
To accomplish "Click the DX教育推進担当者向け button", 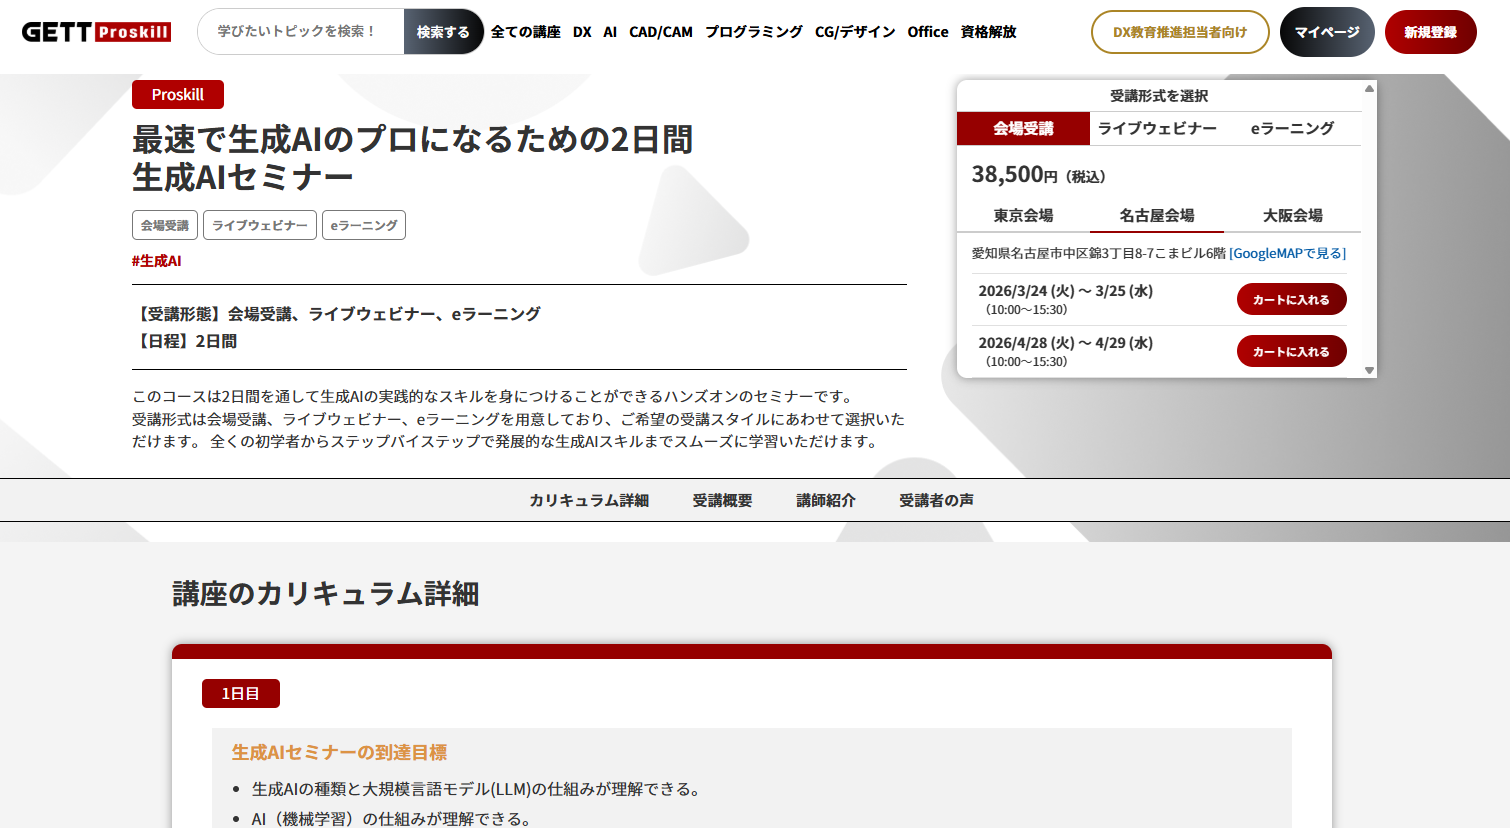I will (x=1179, y=32).
